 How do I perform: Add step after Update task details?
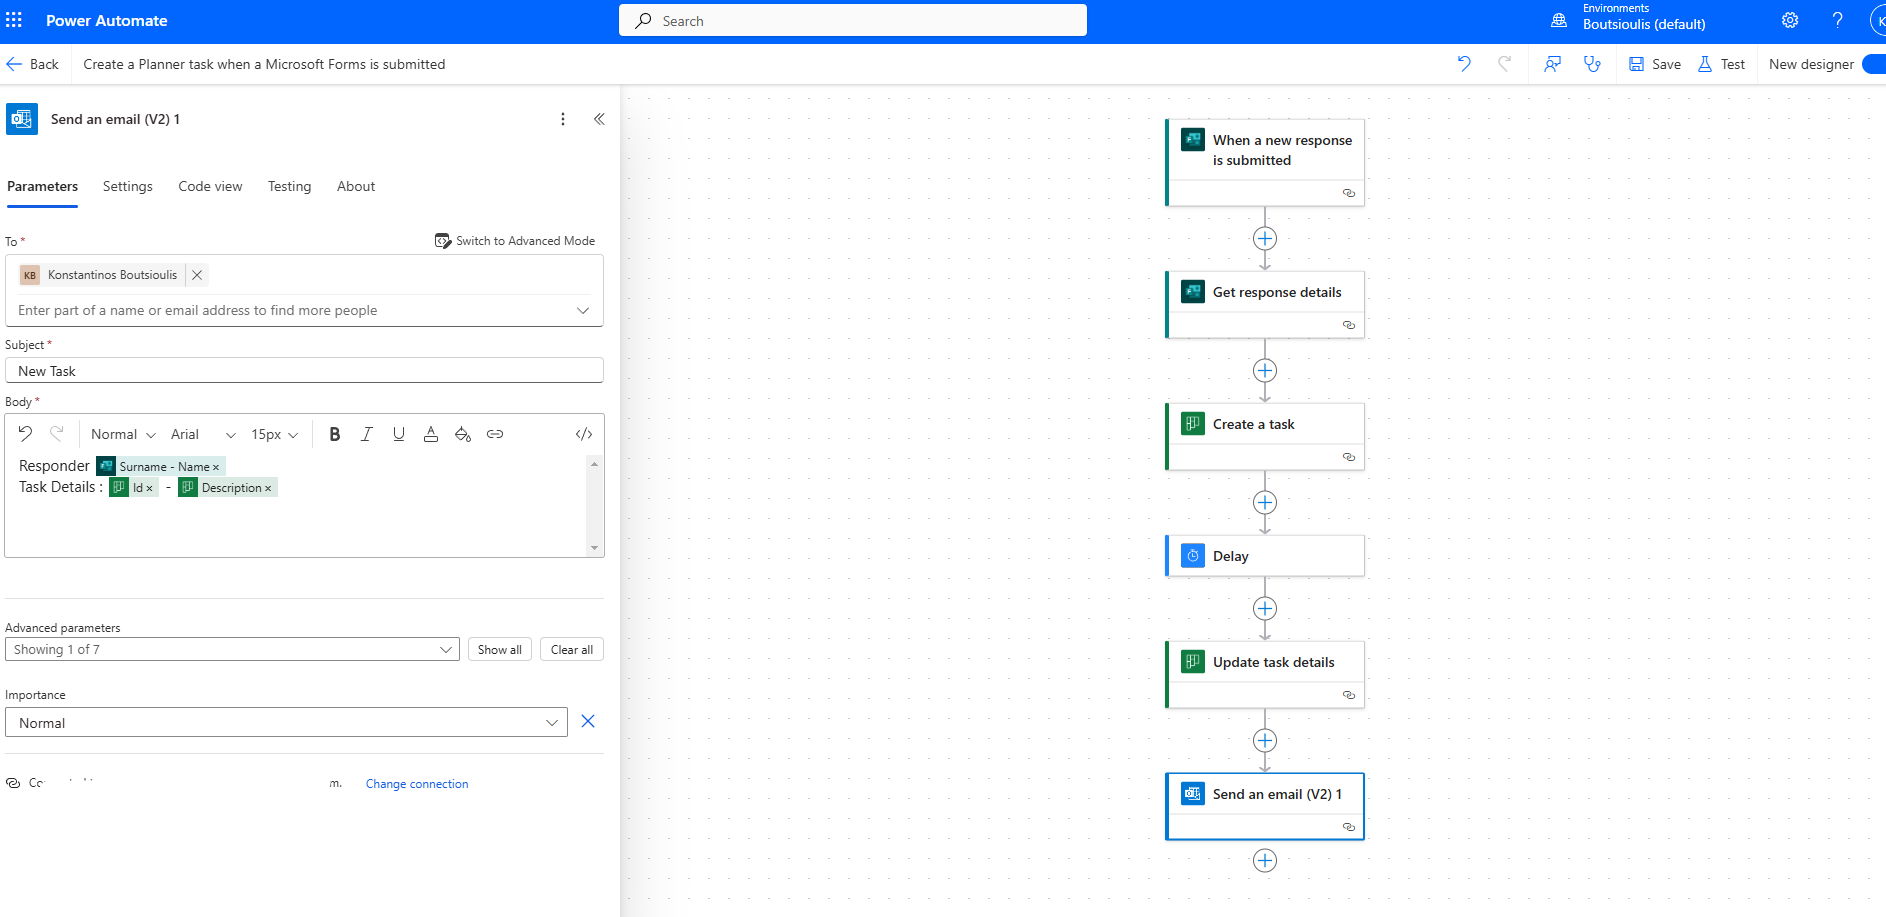coord(1265,740)
